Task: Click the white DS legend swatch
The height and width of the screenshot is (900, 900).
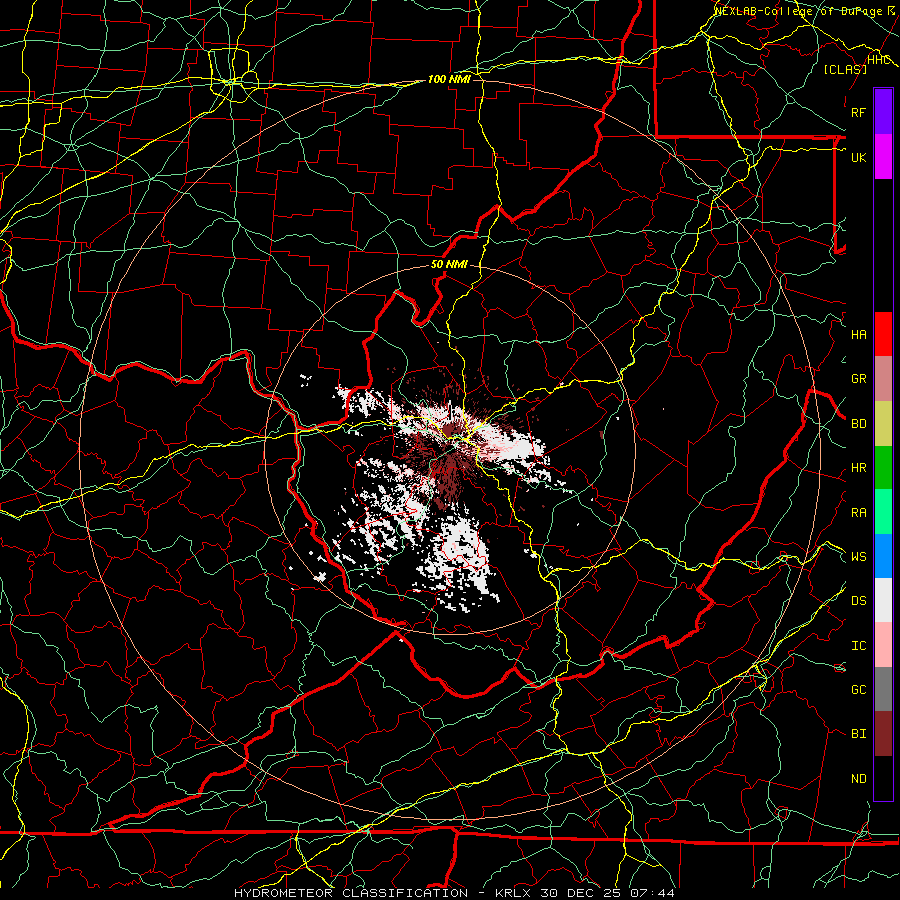Action: [883, 600]
